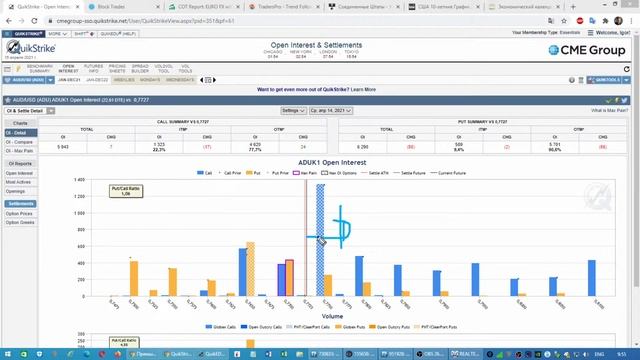Toggle the Put Prior legend item
The image size is (640, 360).
[x=278, y=173]
